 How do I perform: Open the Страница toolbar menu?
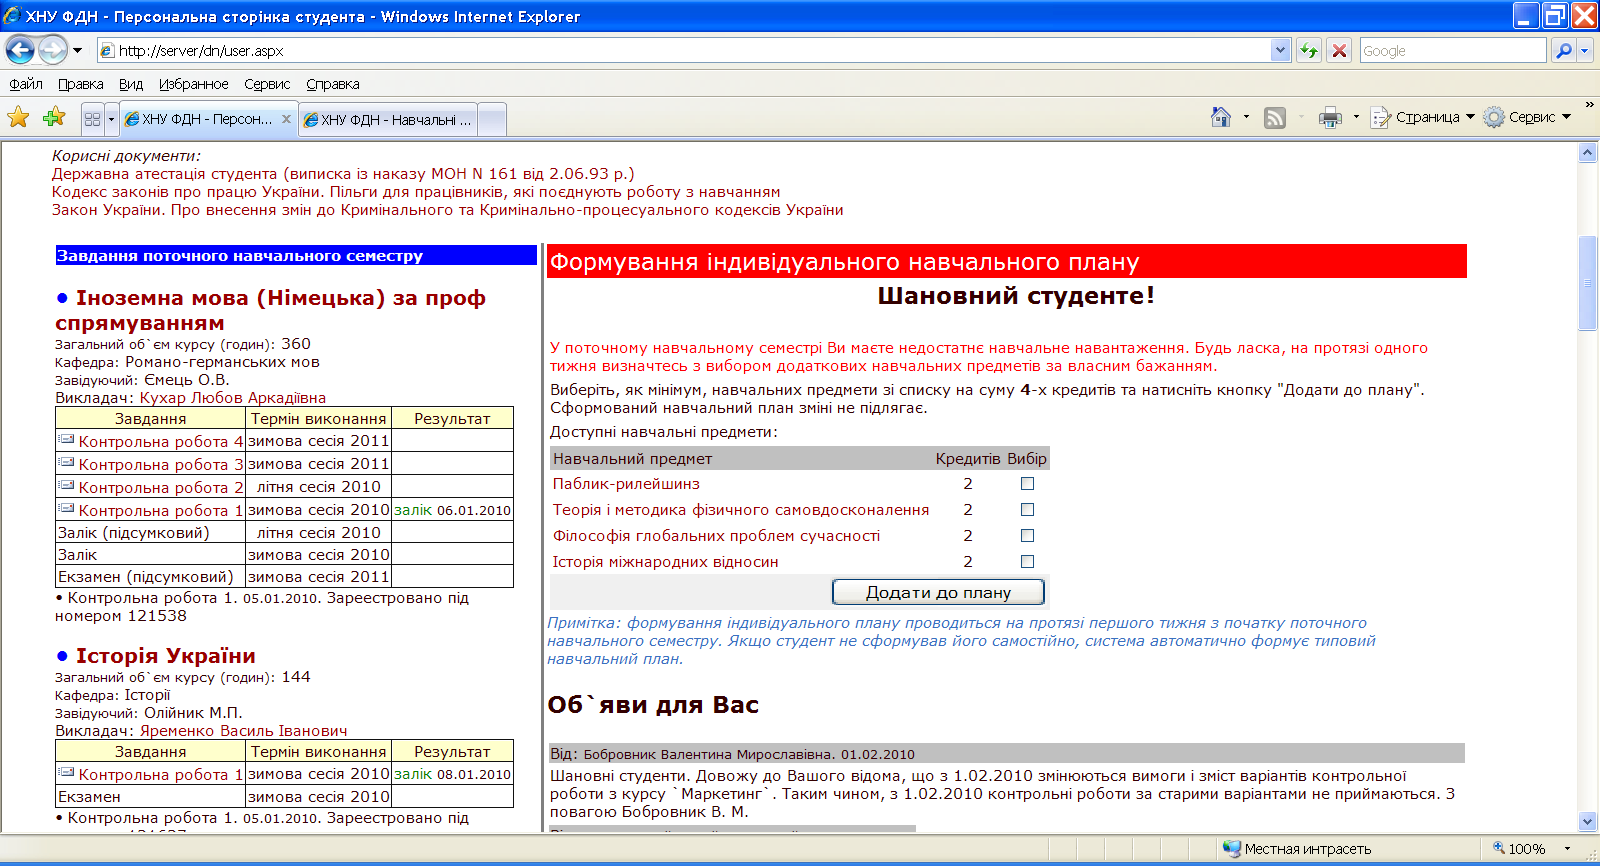[x=1422, y=117]
